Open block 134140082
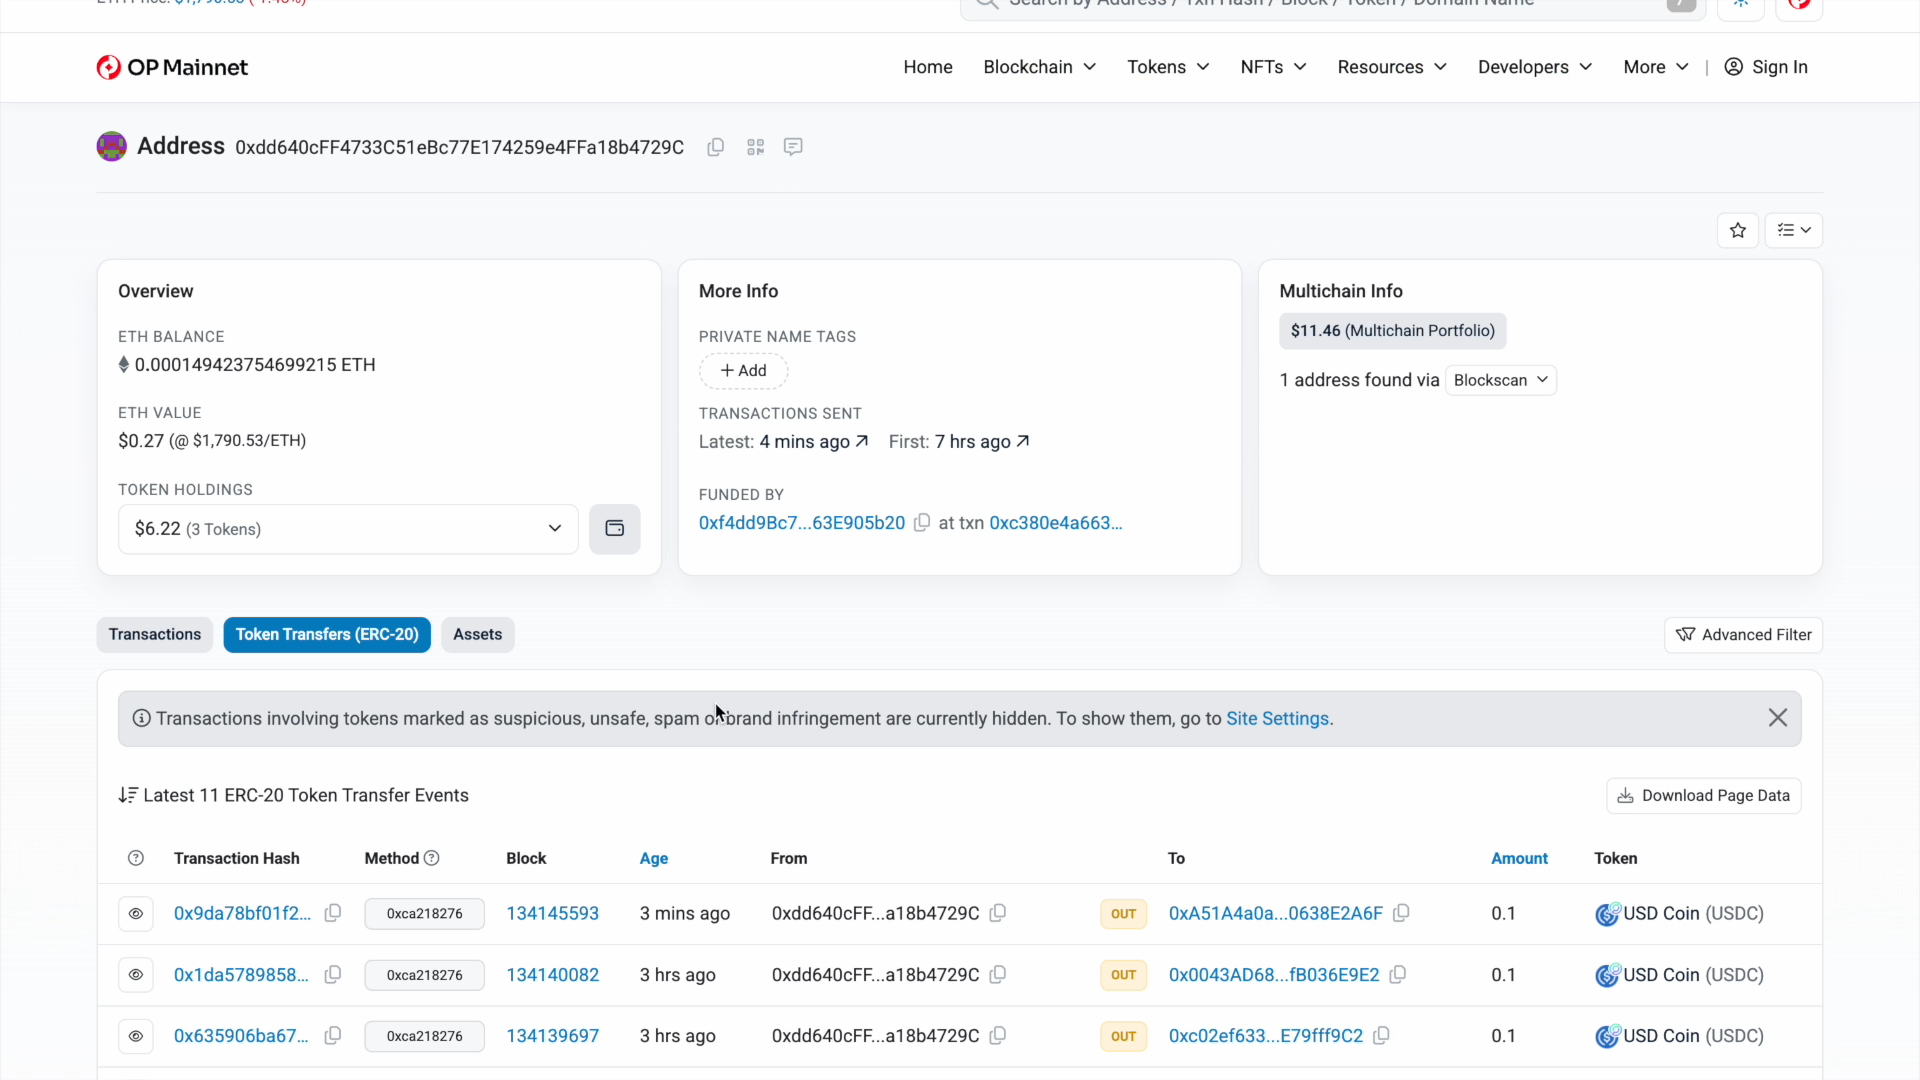The width and height of the screenshot is (1920, 1080). [x=553, y=975]
